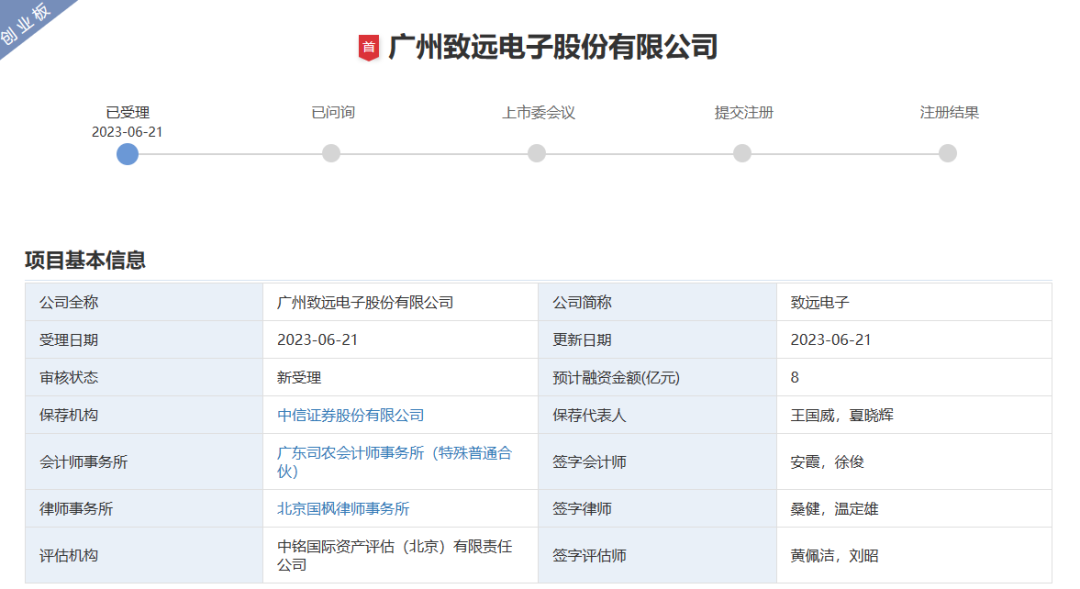The height and width of the screenshot is (589, 1080).
Task: Click the 上市委会议 stage label text
Action: coord(538,112)
